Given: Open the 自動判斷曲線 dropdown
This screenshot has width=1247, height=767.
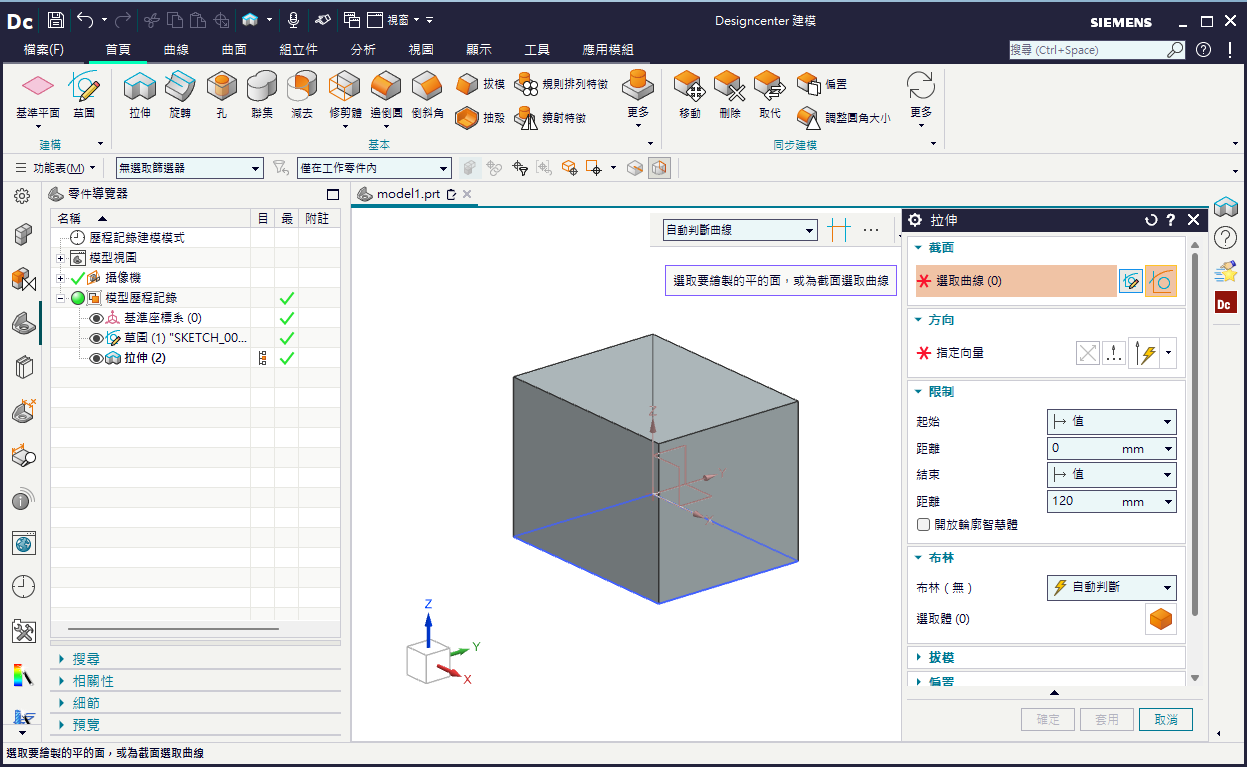Looking at the screenshot, I should click(740, 230).
